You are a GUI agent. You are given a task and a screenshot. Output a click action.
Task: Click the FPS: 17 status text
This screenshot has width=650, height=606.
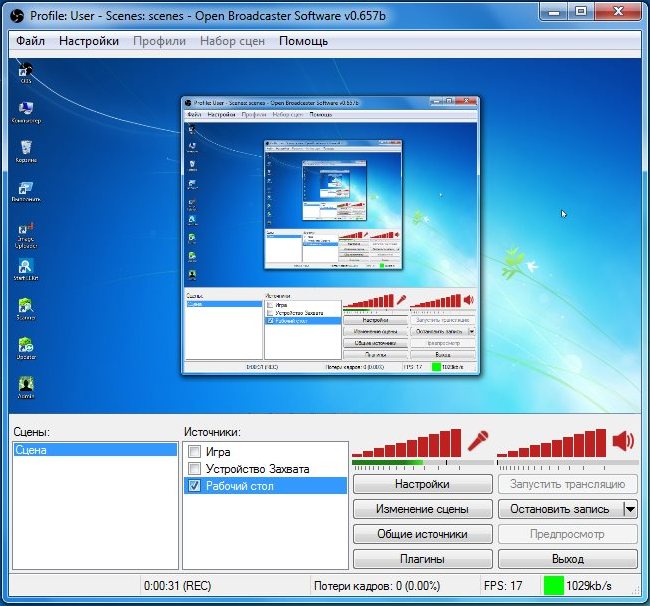pyautogui.click(x=503, y=586)
